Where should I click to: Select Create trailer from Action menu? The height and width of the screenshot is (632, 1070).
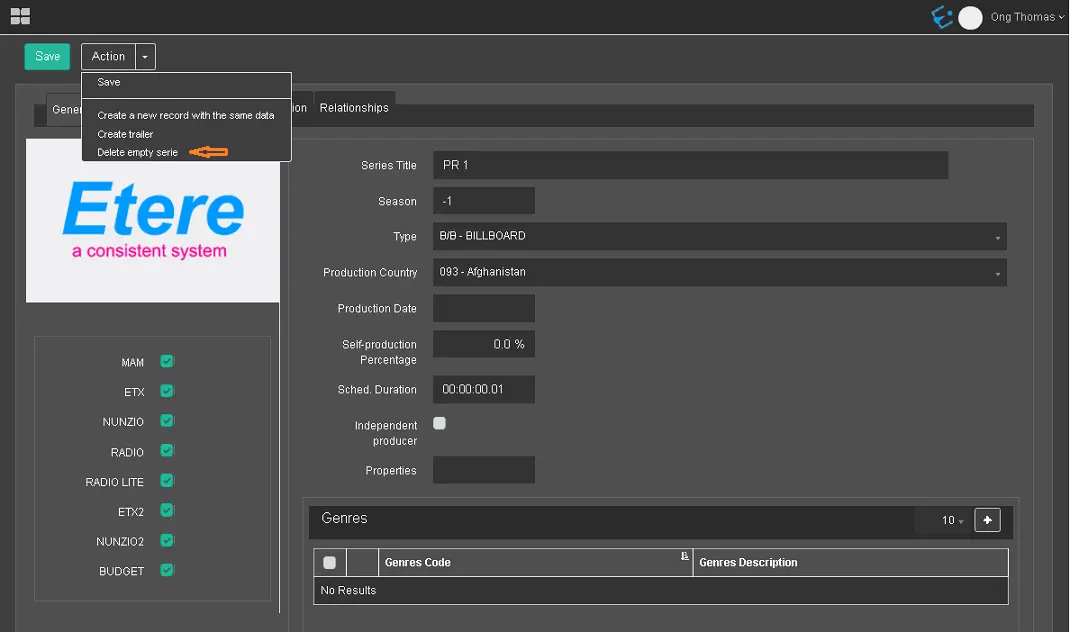125,134
